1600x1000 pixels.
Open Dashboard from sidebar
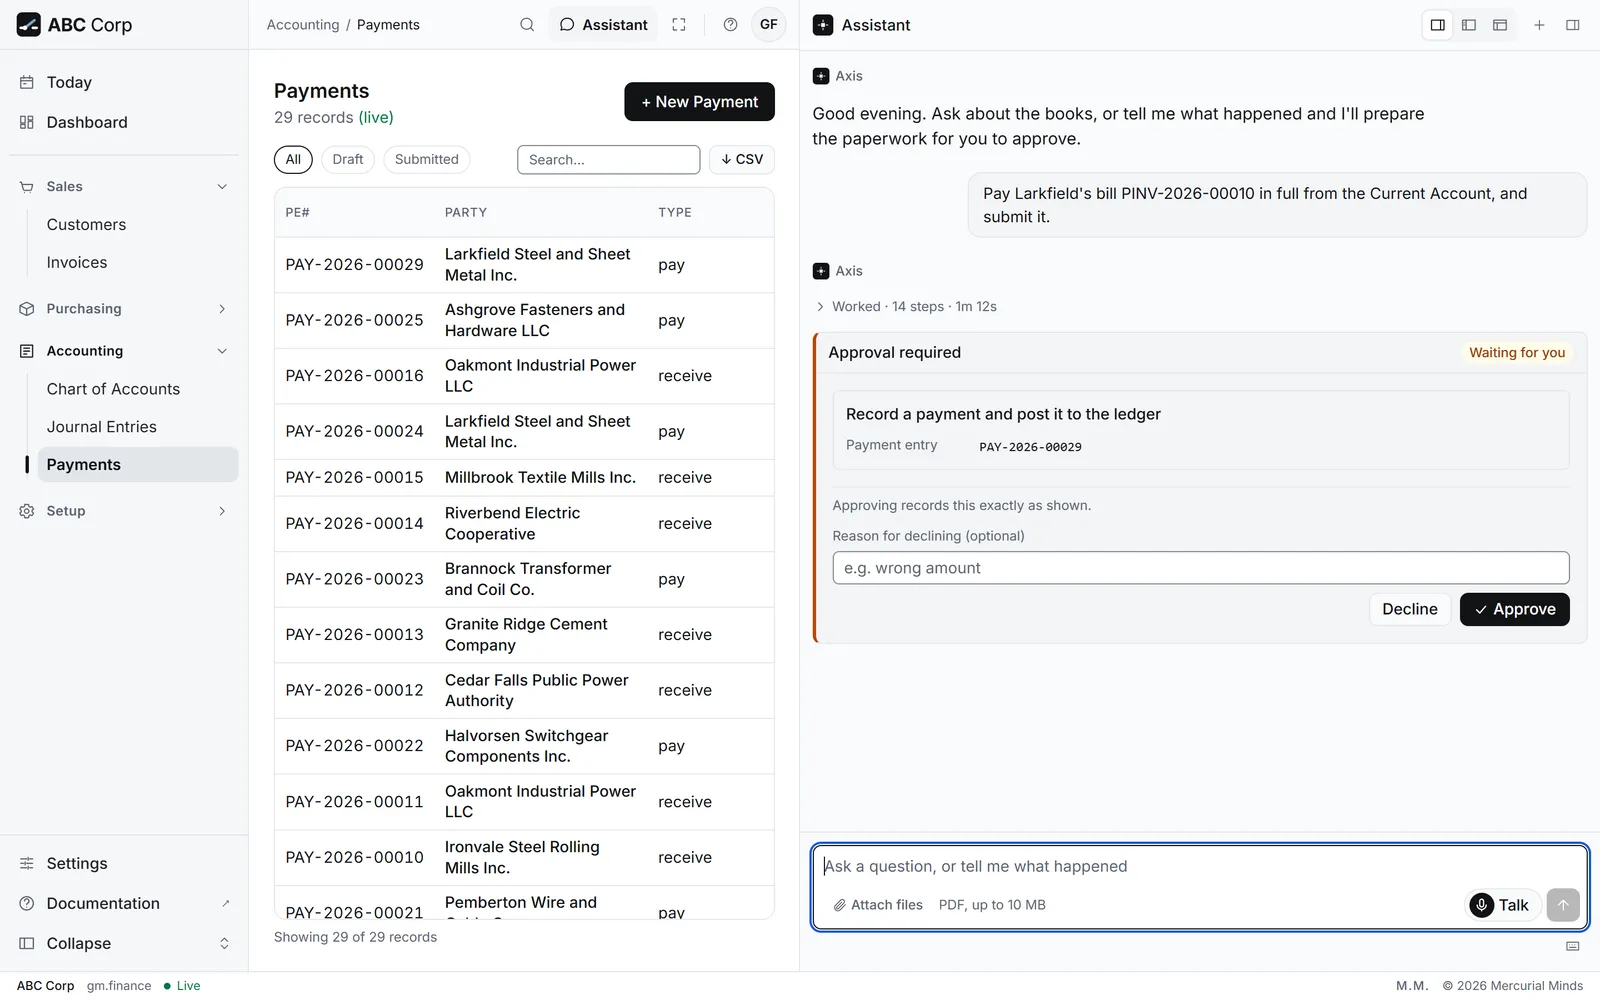click(124, 122)
